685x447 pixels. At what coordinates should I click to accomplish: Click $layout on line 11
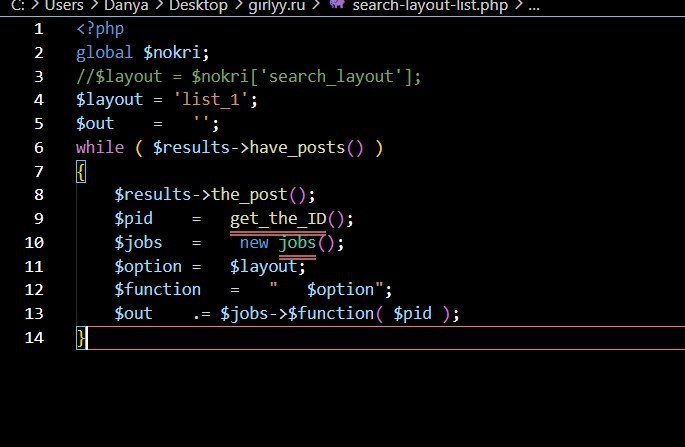pyautogui.click(x=263, y=267)
